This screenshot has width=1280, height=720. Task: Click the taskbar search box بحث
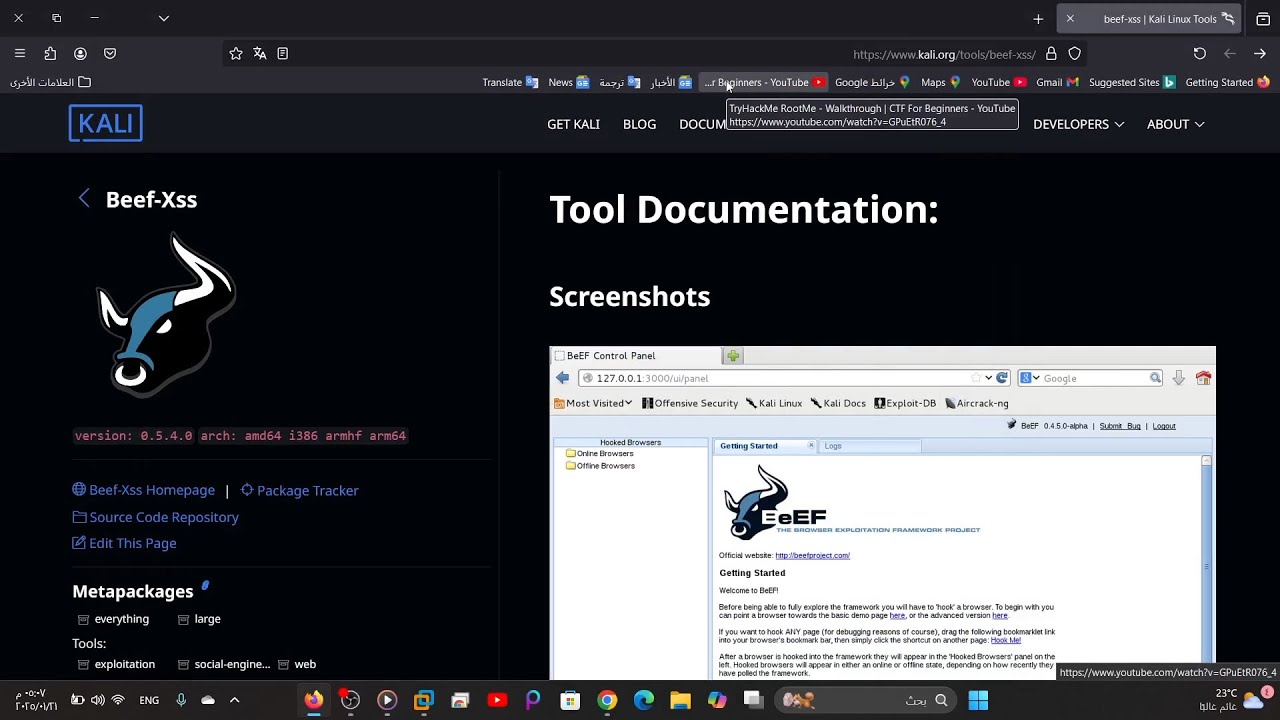point(865,700)
